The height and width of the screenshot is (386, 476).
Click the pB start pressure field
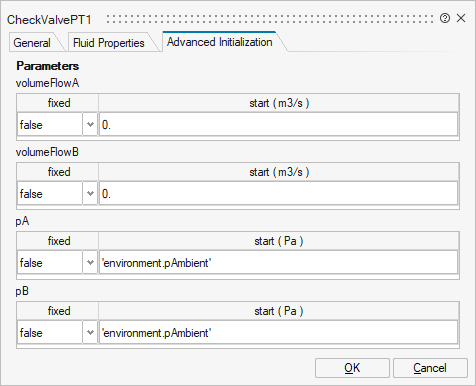[278, 332]
